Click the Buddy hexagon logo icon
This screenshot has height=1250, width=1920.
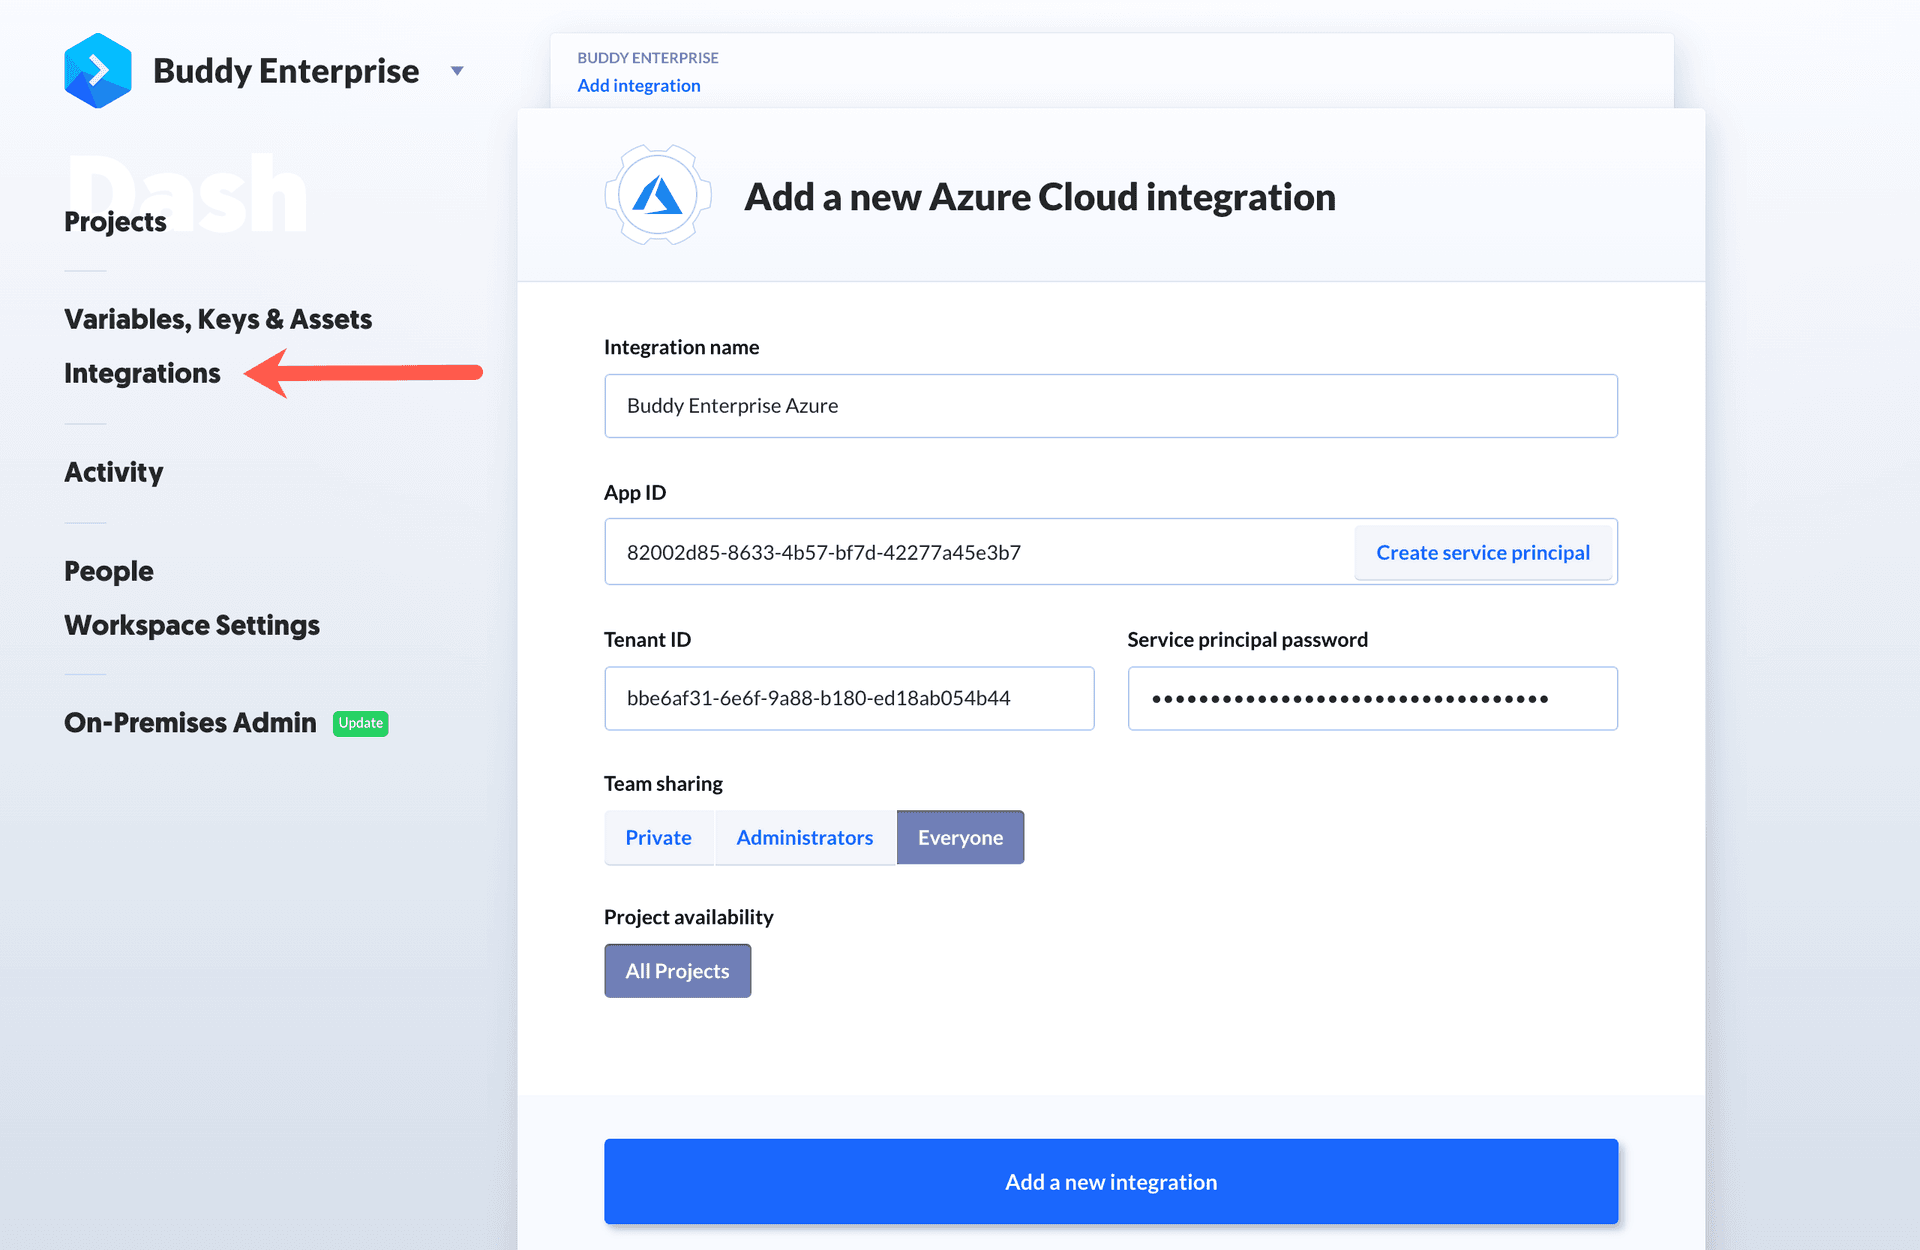(97, 71)
